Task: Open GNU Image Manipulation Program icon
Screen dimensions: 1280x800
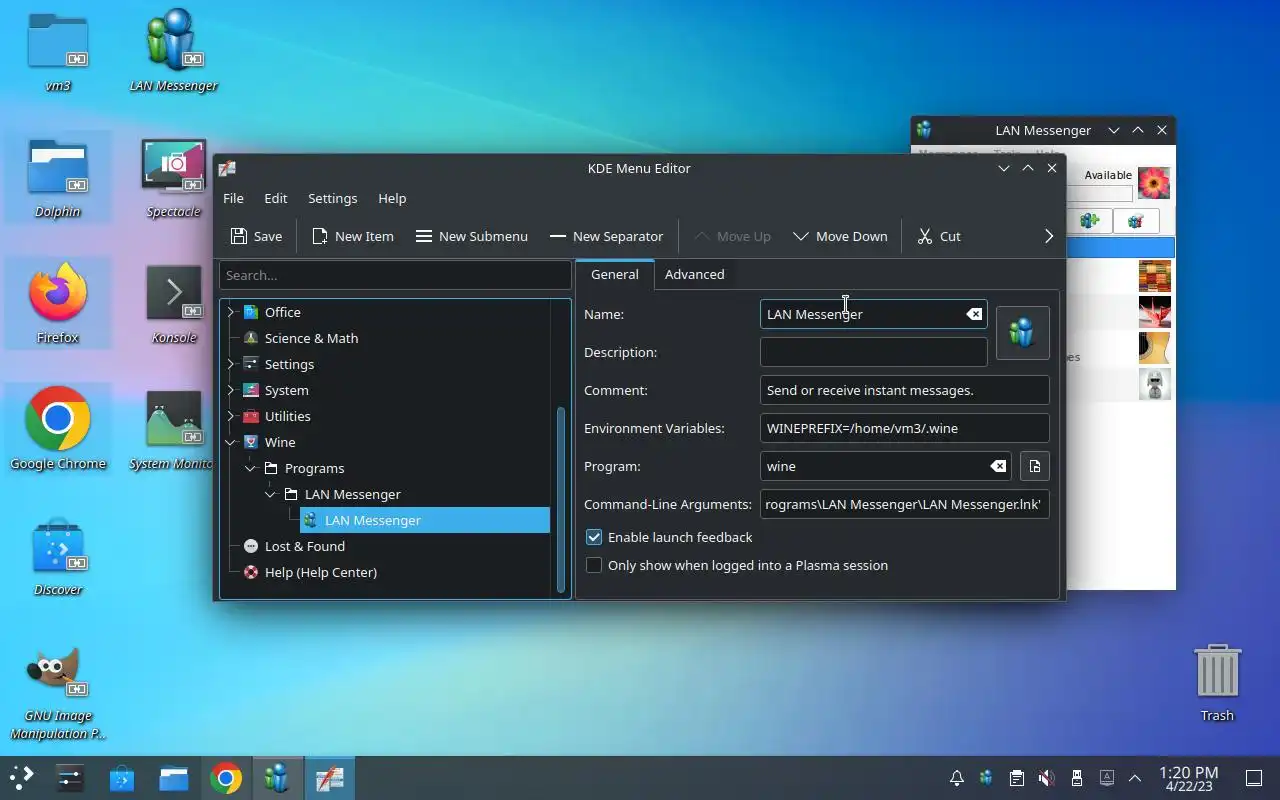Action: pyautogui.click(x=58, y=692)
